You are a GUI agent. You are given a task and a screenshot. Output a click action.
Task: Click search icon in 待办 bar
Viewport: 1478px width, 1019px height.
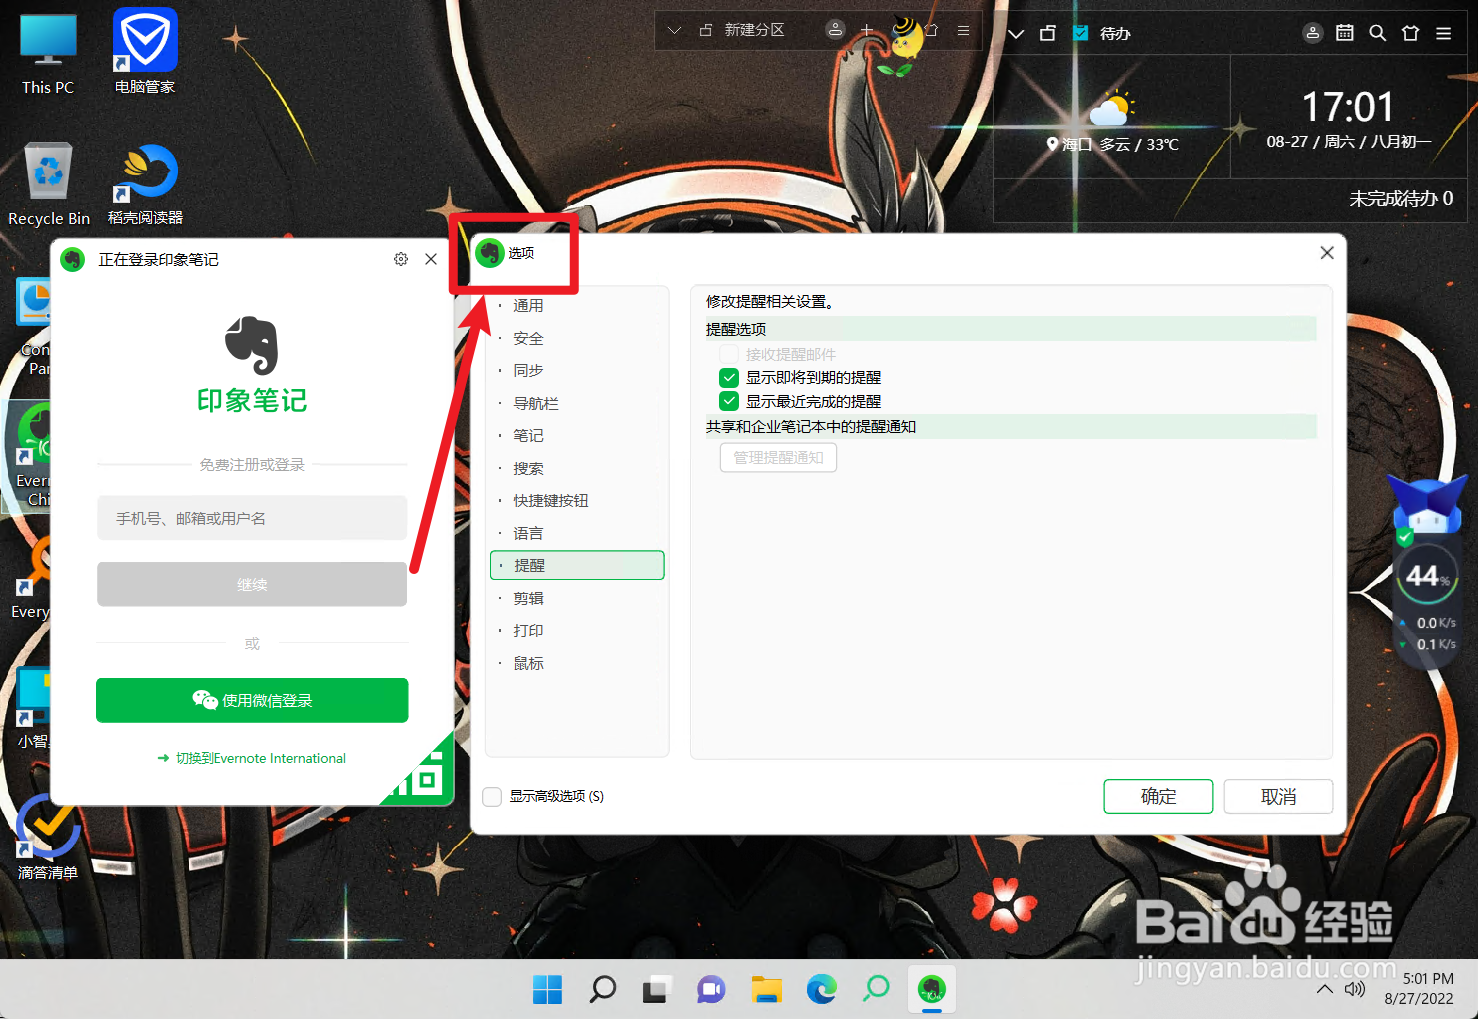1377,33
